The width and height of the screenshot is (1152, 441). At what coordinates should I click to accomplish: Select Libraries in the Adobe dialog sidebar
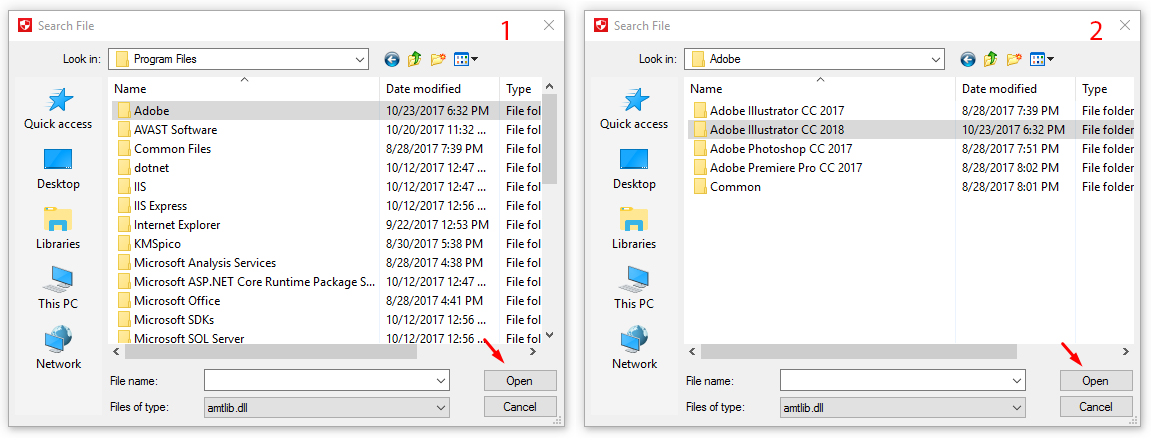pos(634,229)
